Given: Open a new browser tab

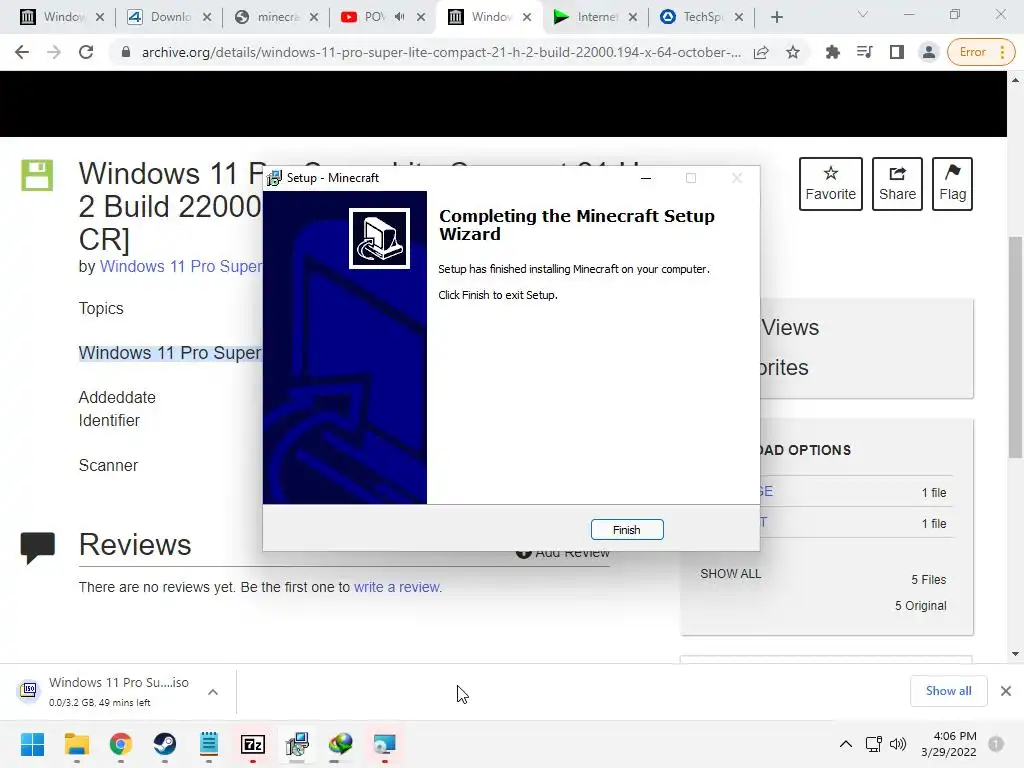Looking at the screenshot, I should [x=776, y=17].
